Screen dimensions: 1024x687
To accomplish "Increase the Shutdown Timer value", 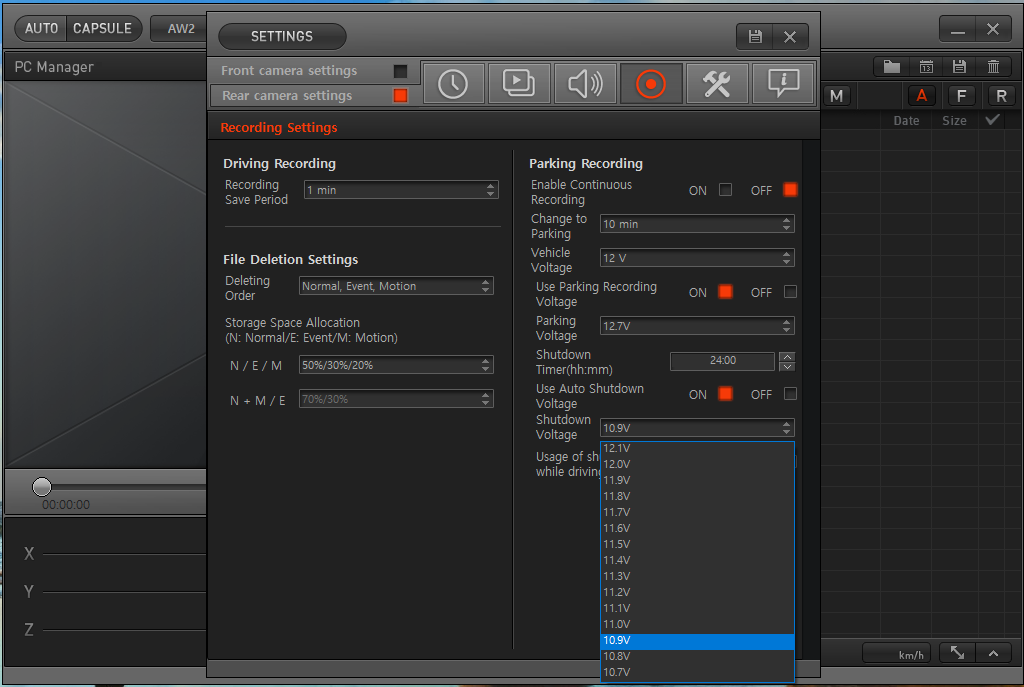I will click(x=787, y=357).
